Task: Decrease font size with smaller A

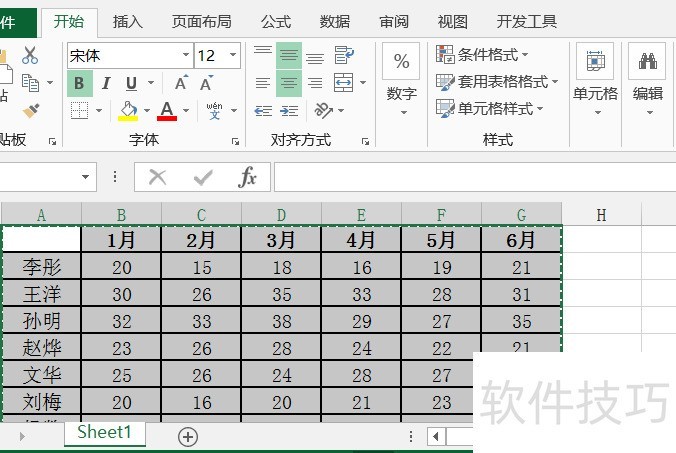Action: coord(206,83)
